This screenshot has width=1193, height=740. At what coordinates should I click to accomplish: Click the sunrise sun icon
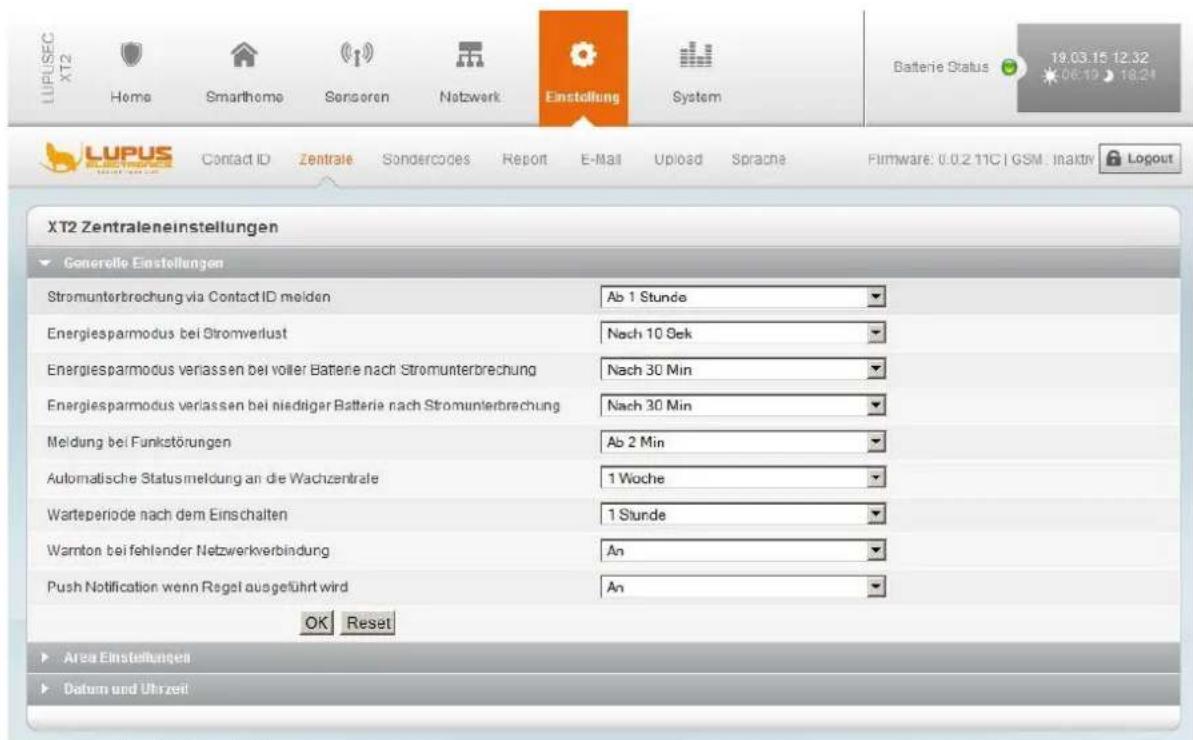point(1050,76)
